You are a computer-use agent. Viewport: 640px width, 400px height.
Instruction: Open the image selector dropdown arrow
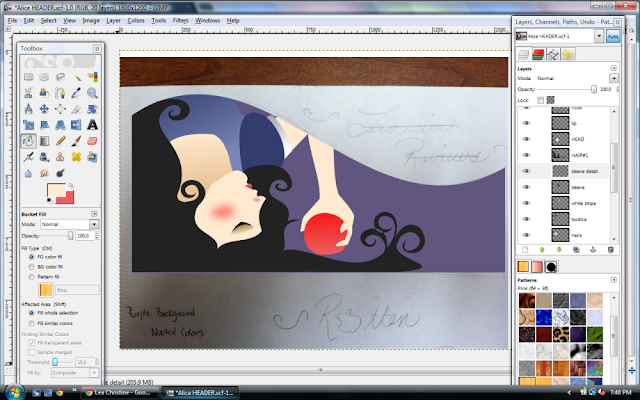pos(599,36)
